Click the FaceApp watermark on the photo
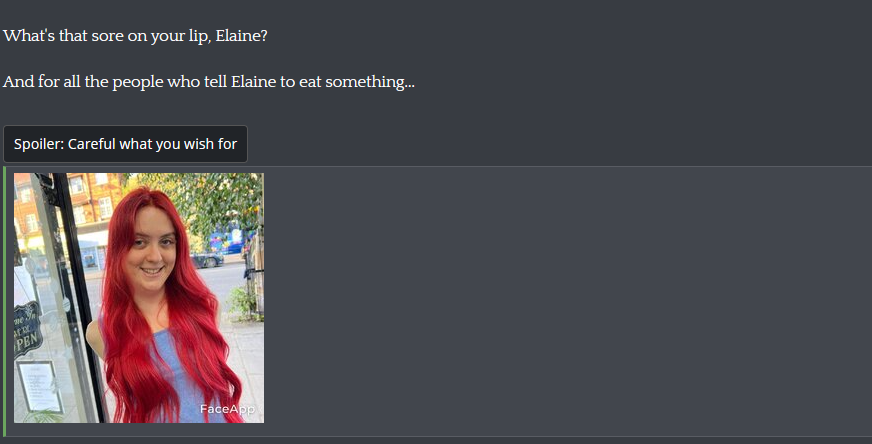 [227, 409]
